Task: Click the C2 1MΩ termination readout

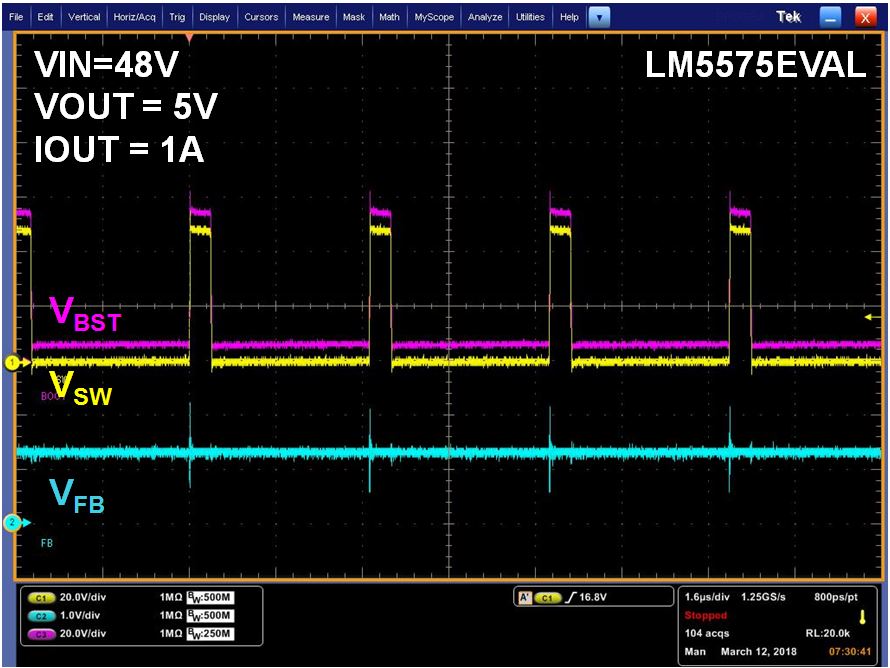Action: 170,615
